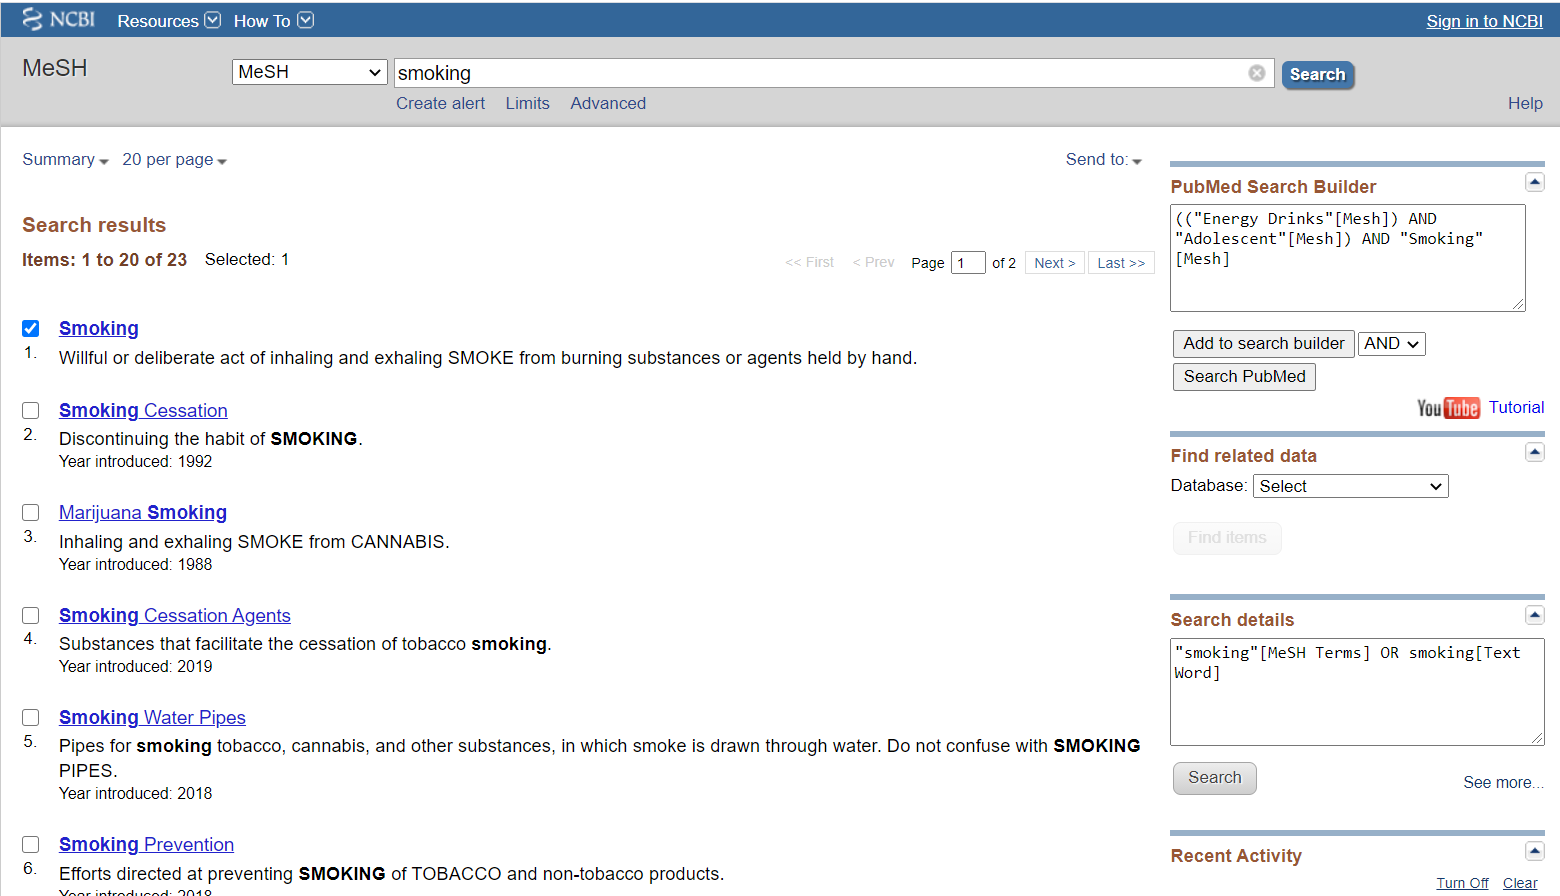Open the Smoking Water Pipes link
Viewport: 1560px width, 896px height.
pyautogui.click(x=152, y=718)
